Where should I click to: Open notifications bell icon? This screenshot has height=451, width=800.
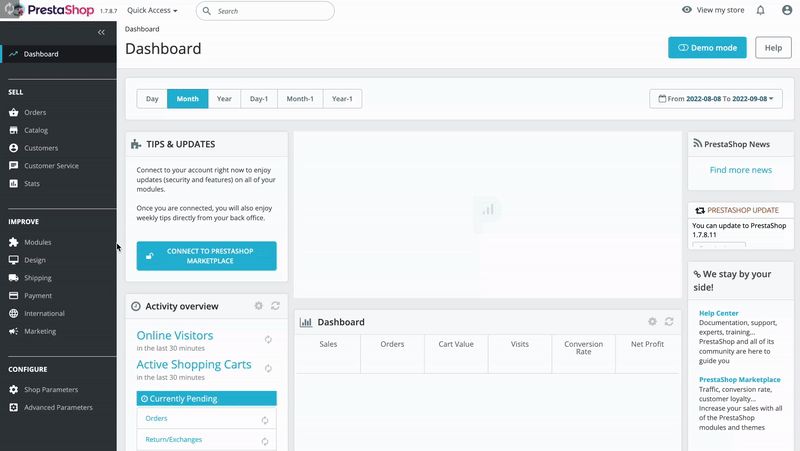[760, 10]
